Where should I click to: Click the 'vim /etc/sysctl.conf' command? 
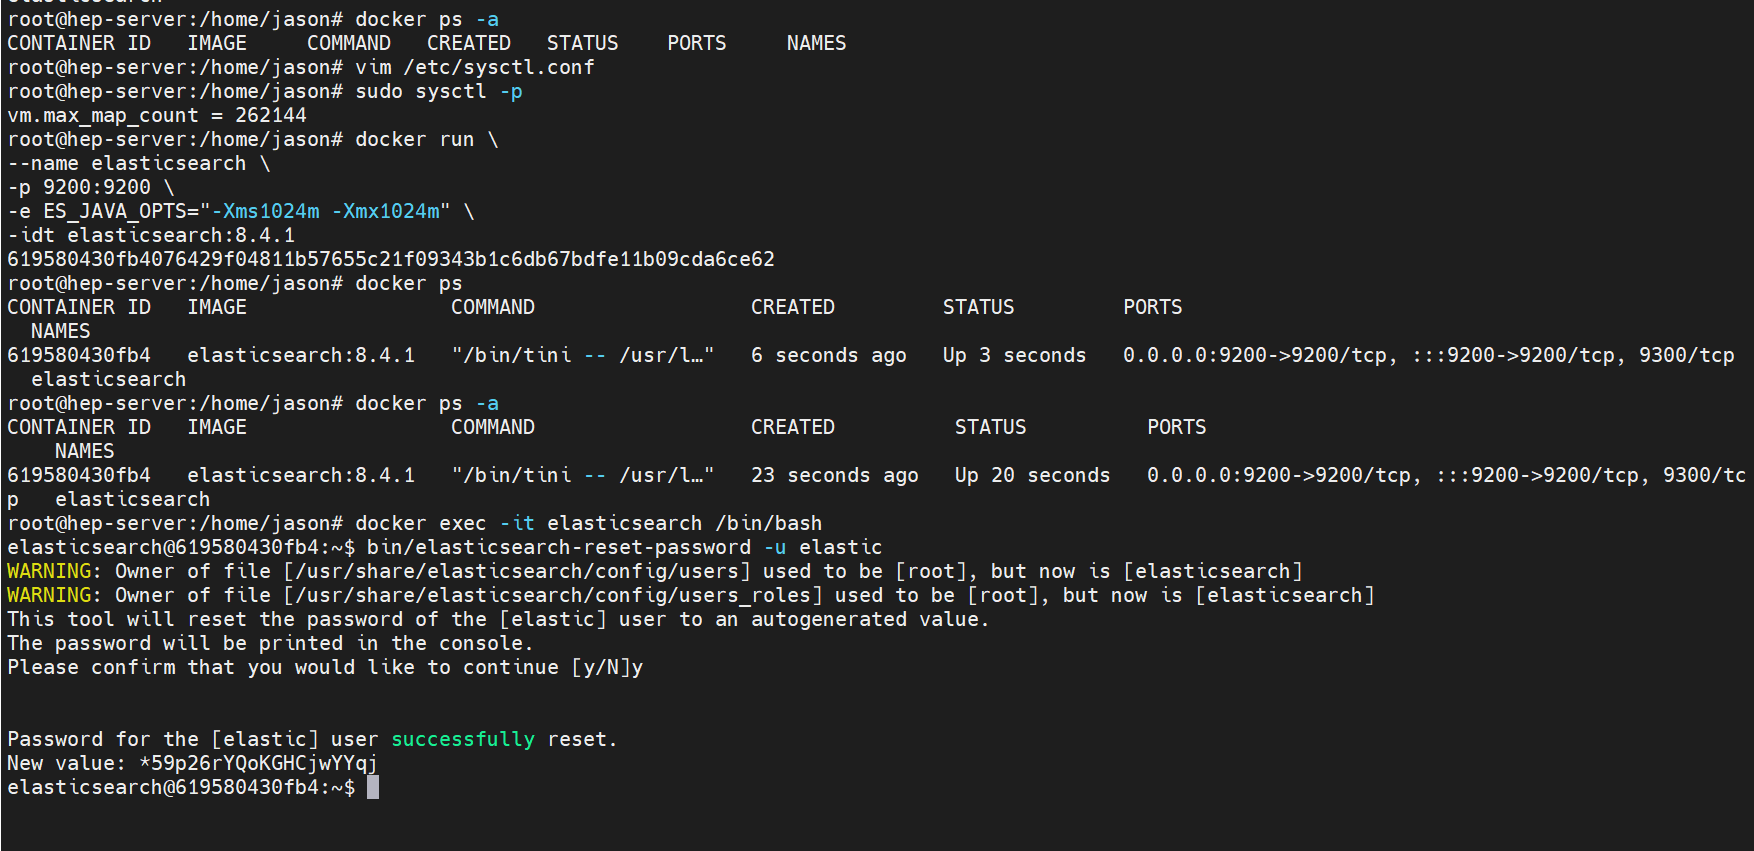point(474,67)
